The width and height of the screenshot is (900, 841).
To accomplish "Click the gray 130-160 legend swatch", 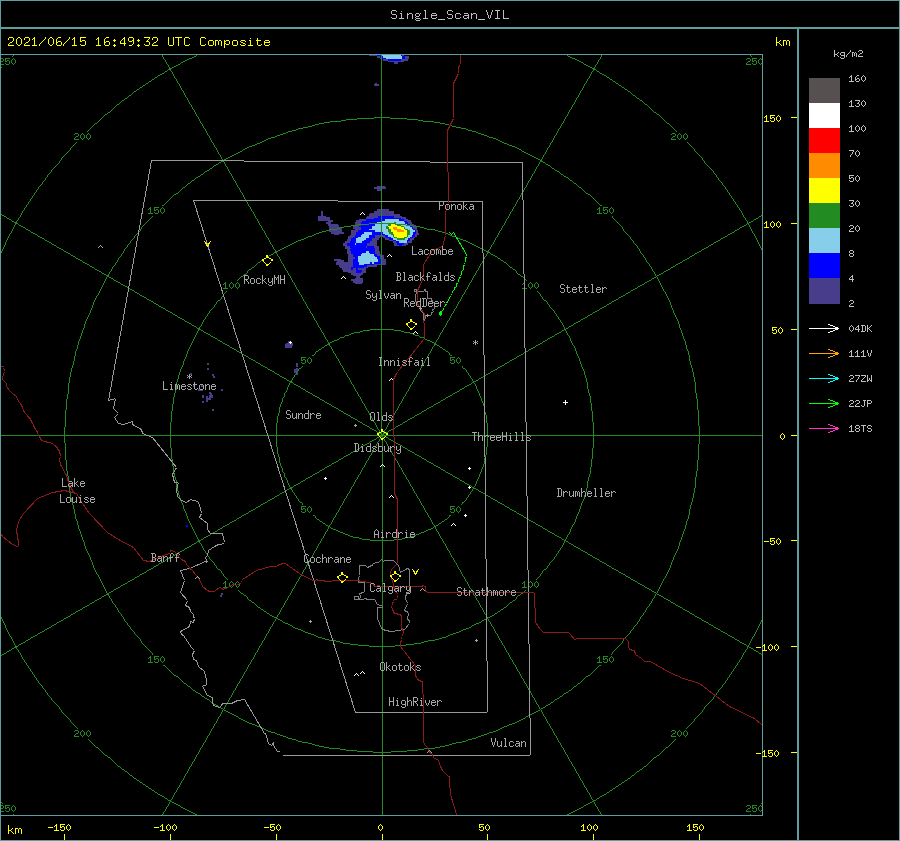I will 824,91.
